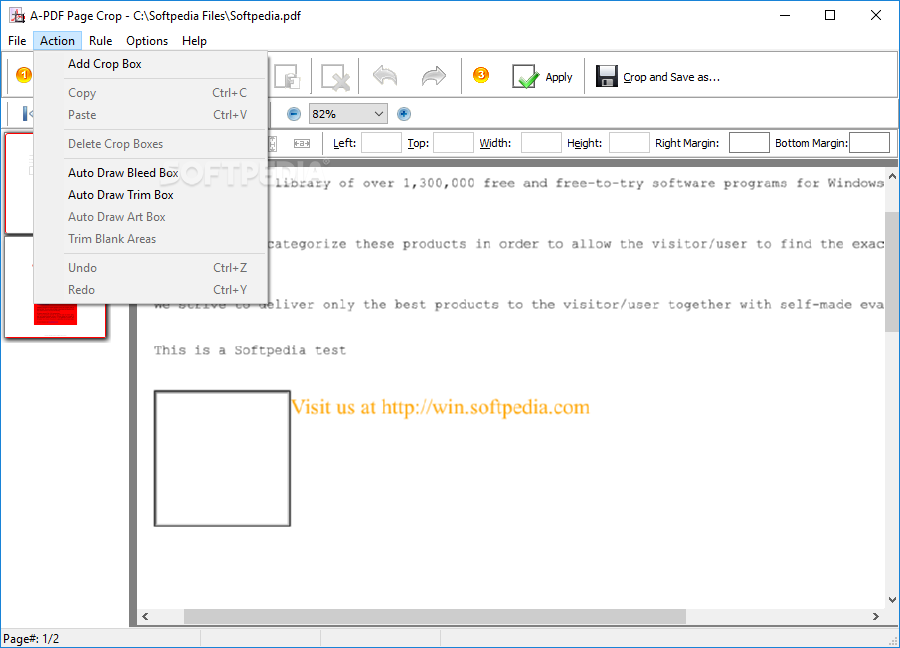Select Auto Draw Bleed Box
900x648 pixels.
151,173
